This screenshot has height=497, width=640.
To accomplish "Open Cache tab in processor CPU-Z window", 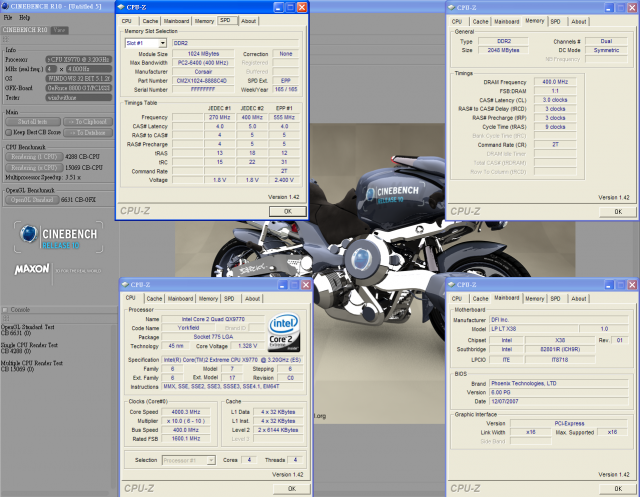I will click(154, 299).
